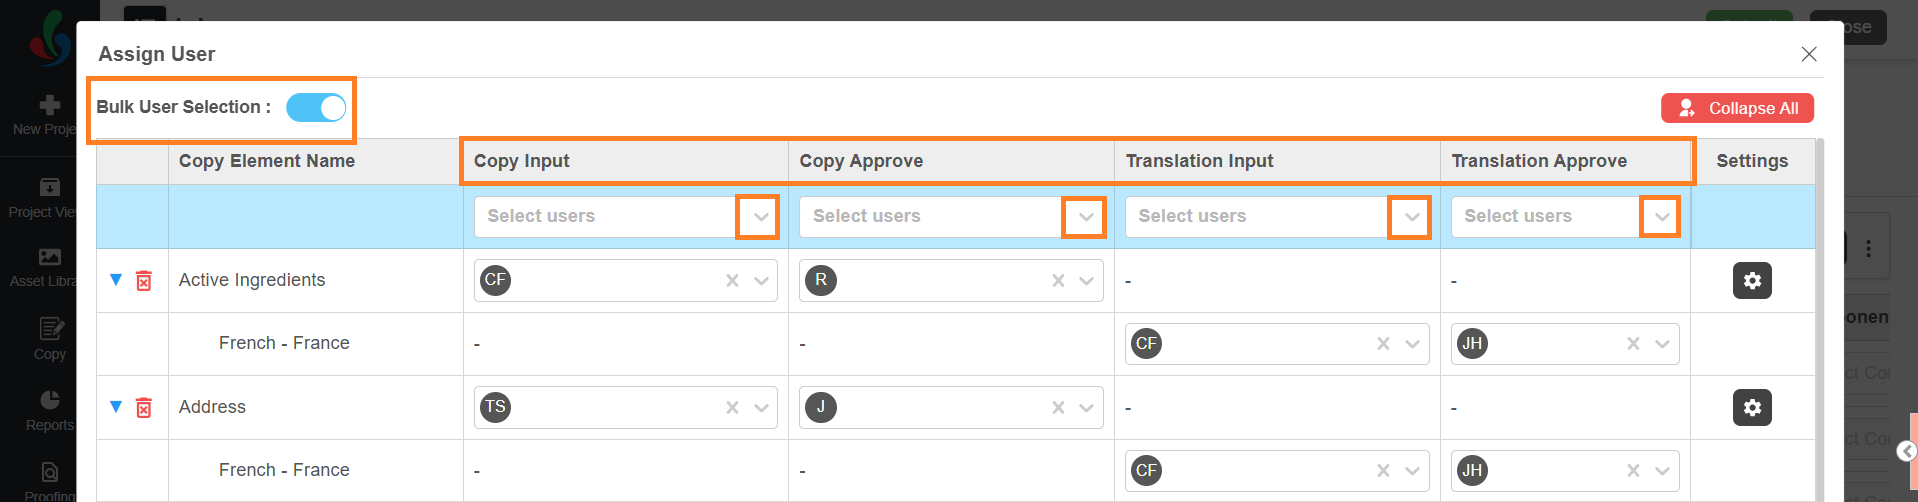Expand bulk Translation Approve users dropdown
Screen dimensions: 1918x502
click(x=1661, y=217)
